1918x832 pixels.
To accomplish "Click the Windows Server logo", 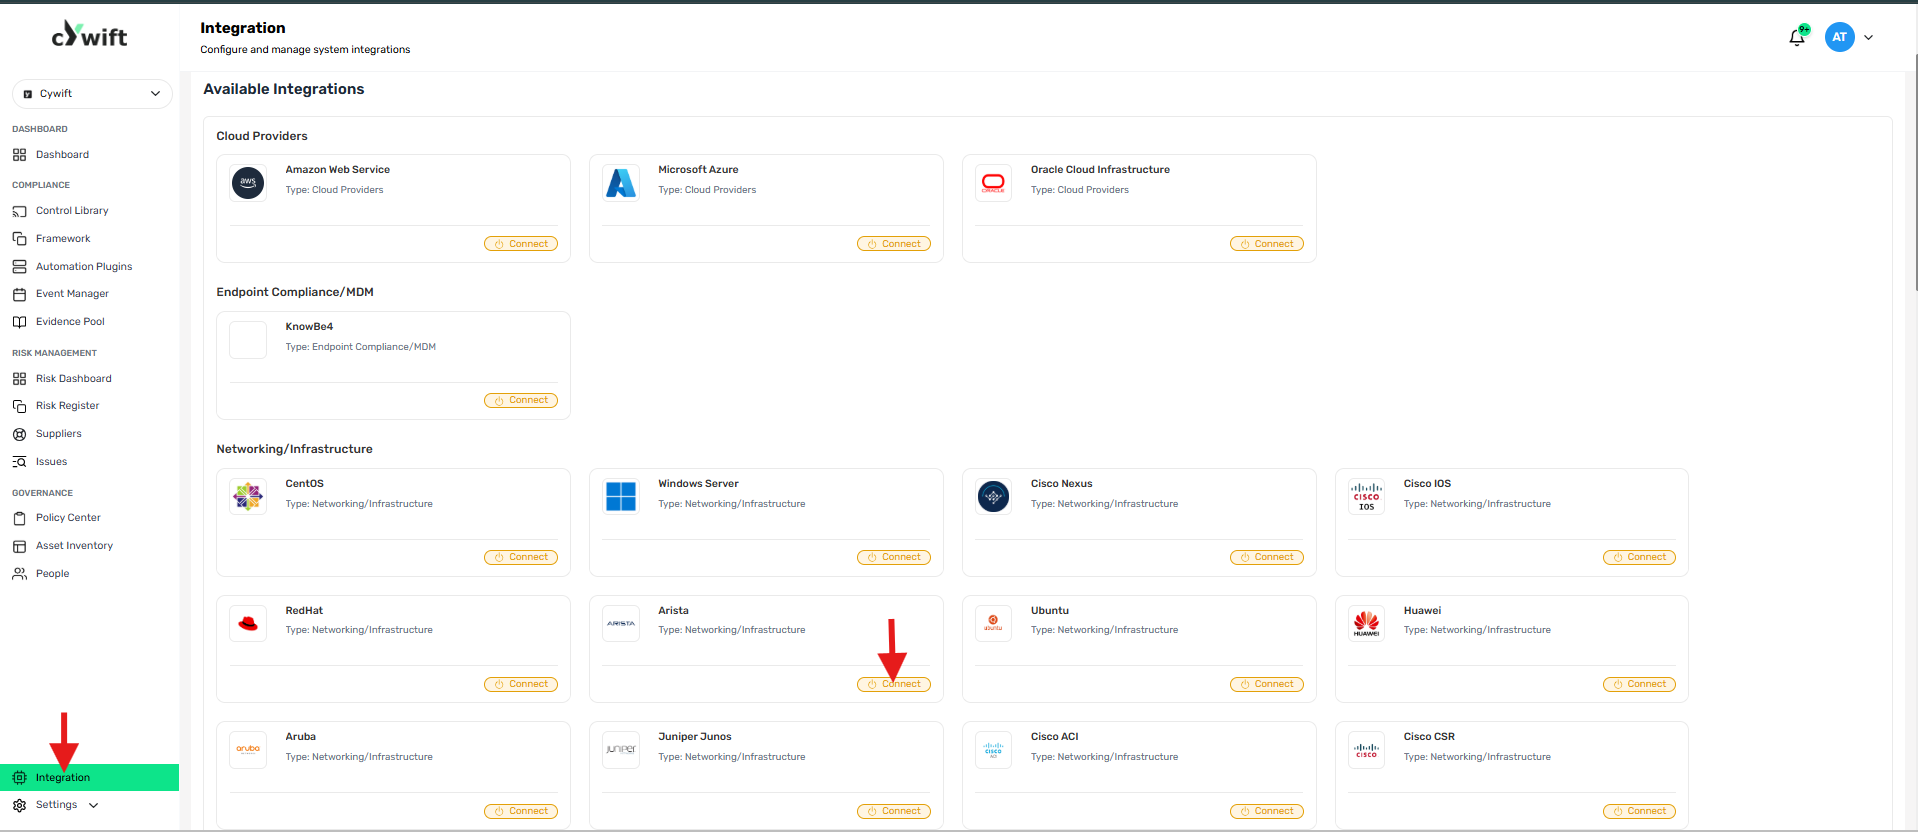I will tap(621, 496).
